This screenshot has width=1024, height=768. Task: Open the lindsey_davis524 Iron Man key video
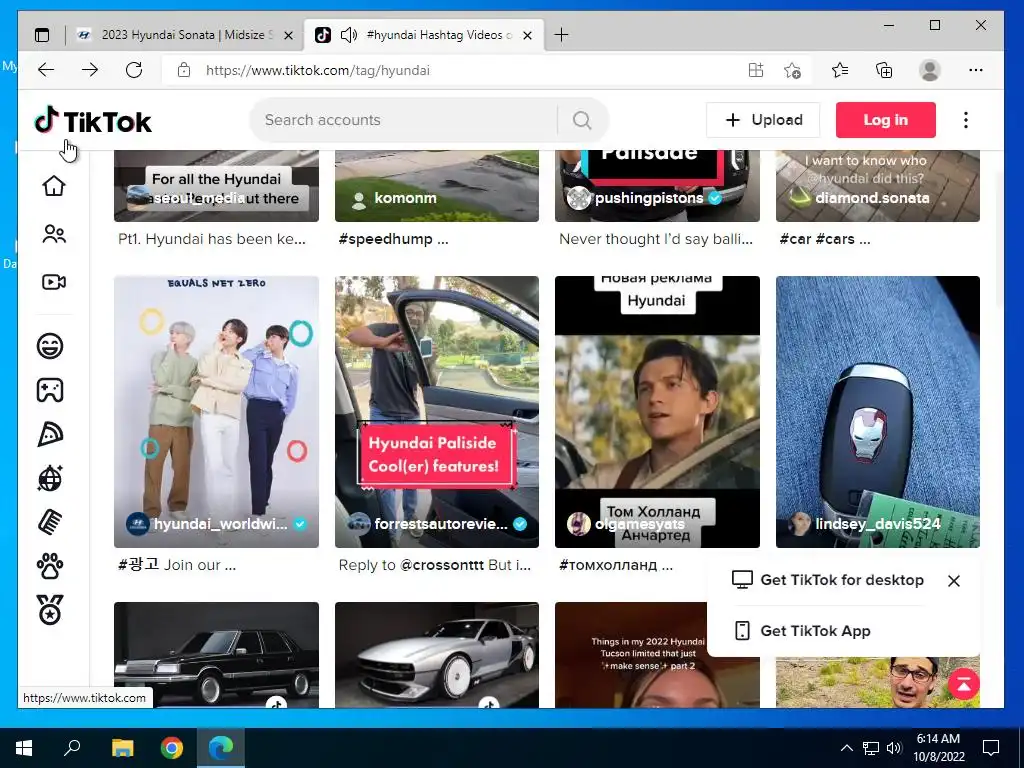[x=878, y=411]
